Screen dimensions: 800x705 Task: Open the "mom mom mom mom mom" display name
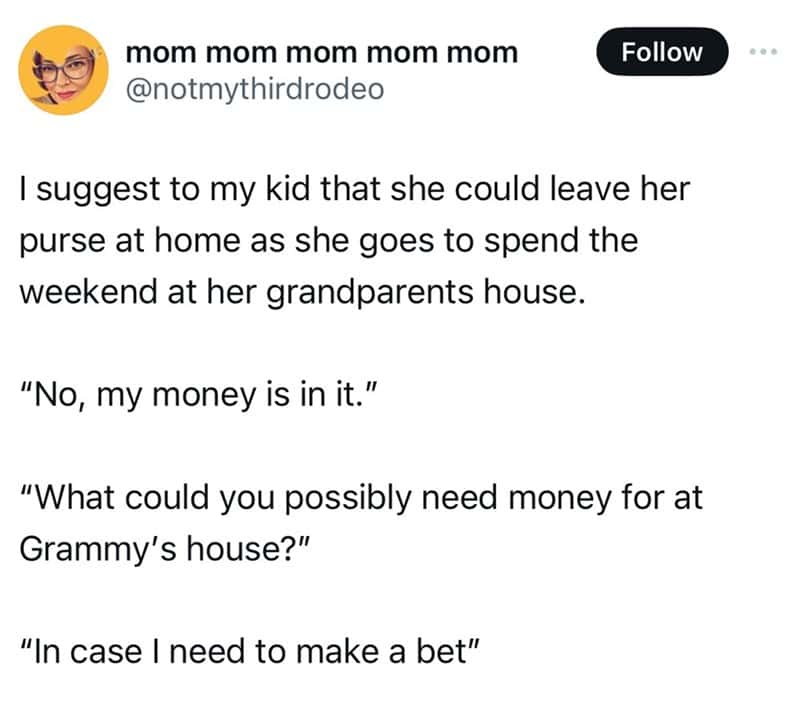pos(321,53)
